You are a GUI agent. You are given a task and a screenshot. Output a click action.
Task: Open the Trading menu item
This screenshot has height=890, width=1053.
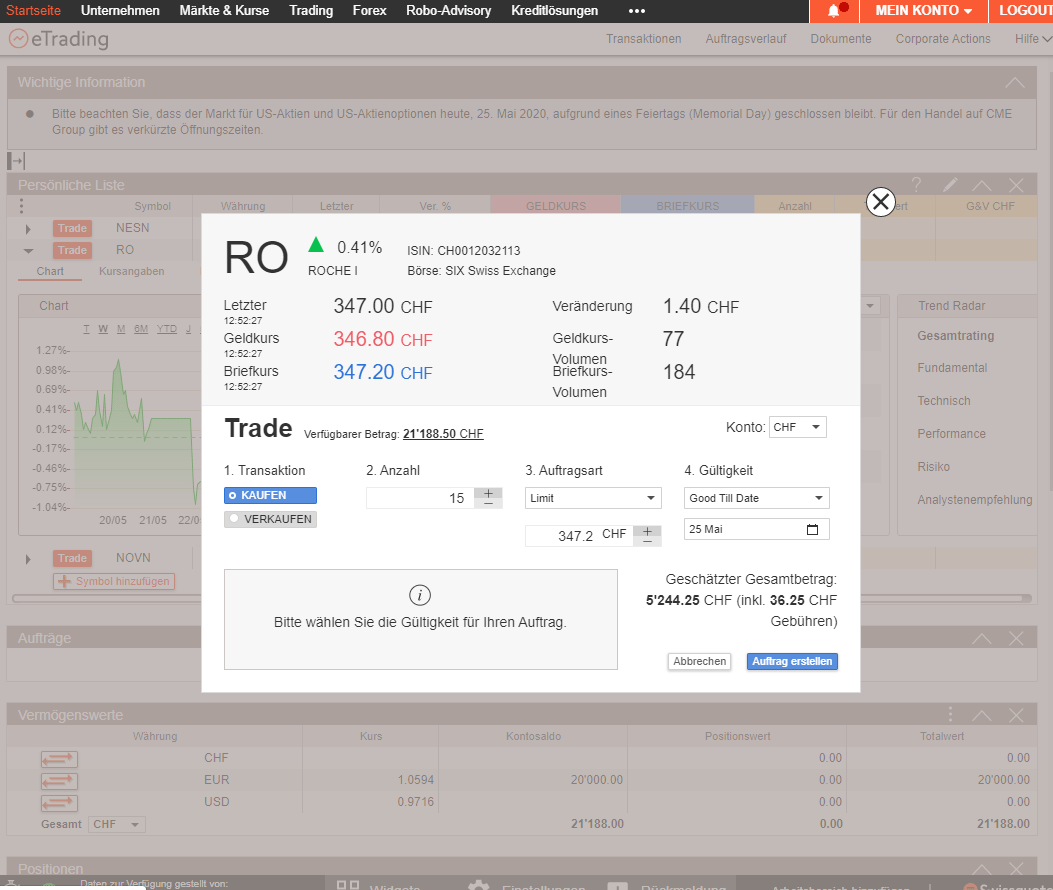point(311,11)
